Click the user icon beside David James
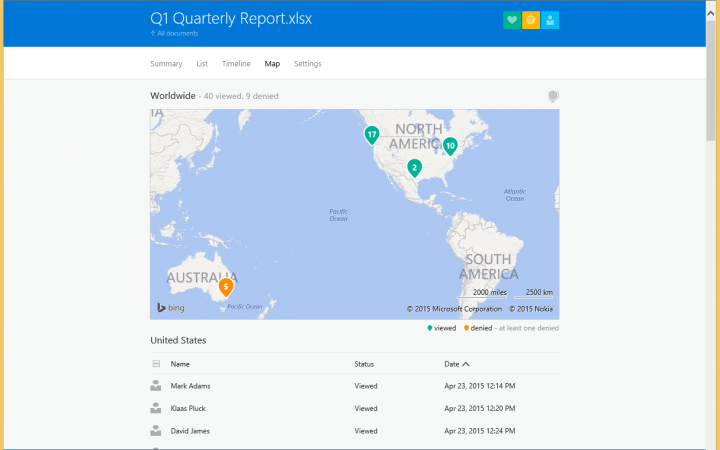This screenshot has height=450, width=720. click(156, 430)
